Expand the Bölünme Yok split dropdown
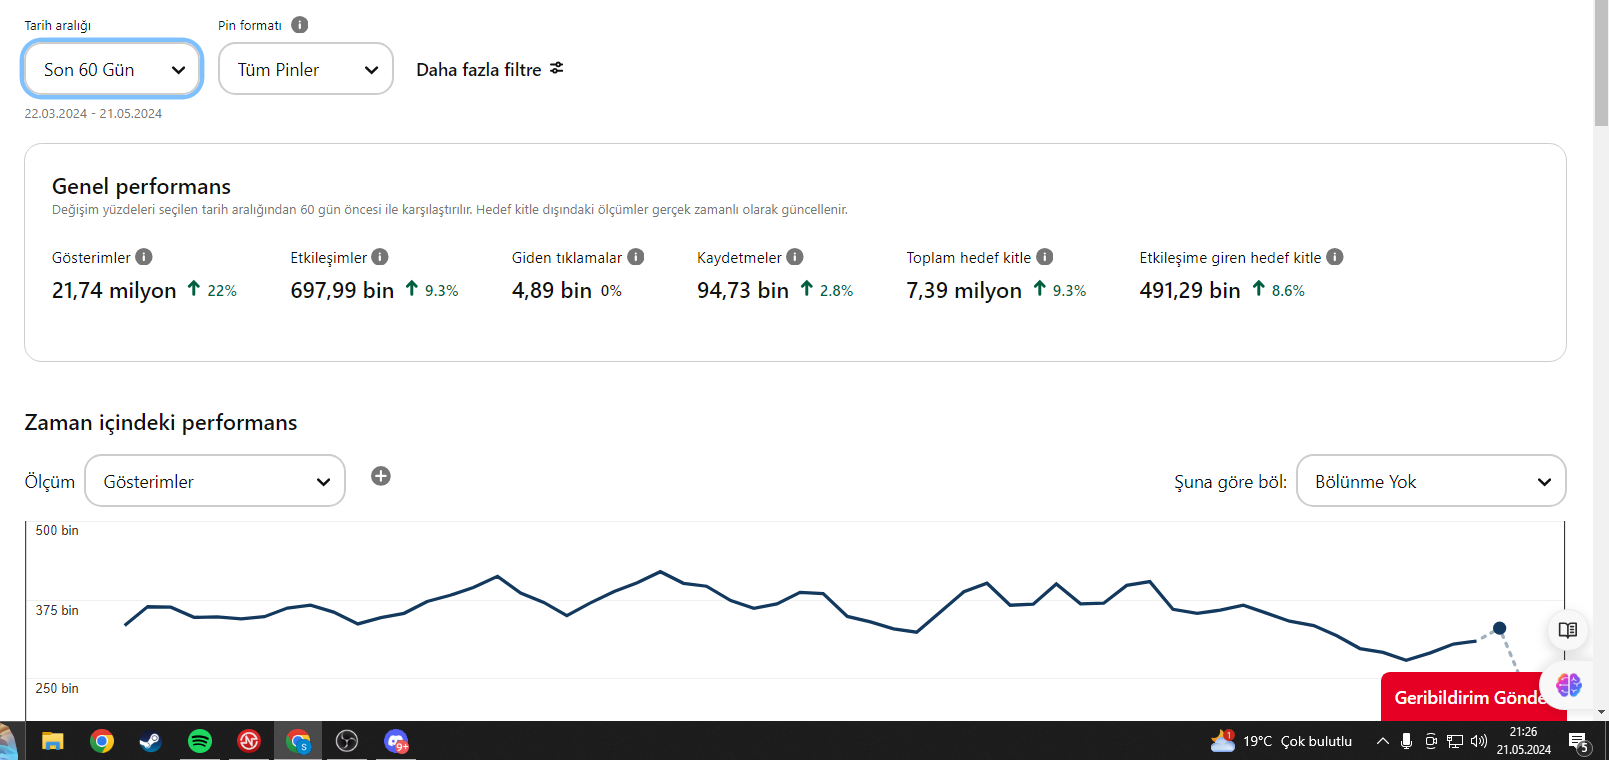The width and height of the screenshot is (1609, 760). point(1431,481)
